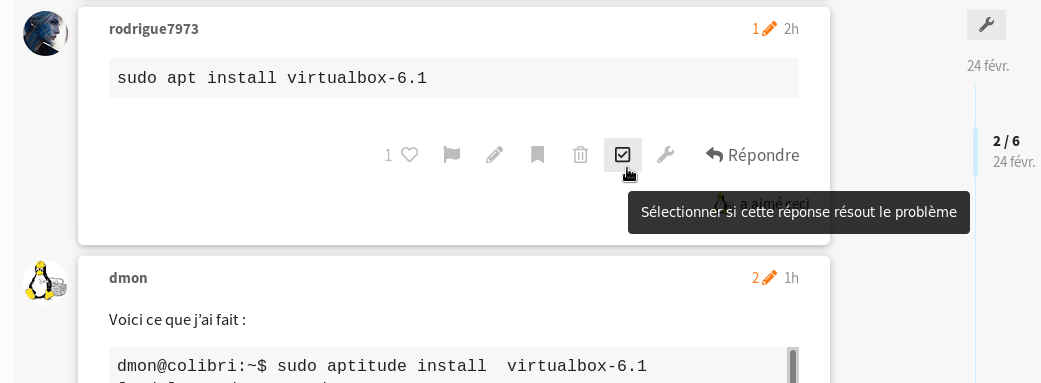Flag rodrigue7973's post
This screenshot has width=1041, height=383.
tap(451, 155)
